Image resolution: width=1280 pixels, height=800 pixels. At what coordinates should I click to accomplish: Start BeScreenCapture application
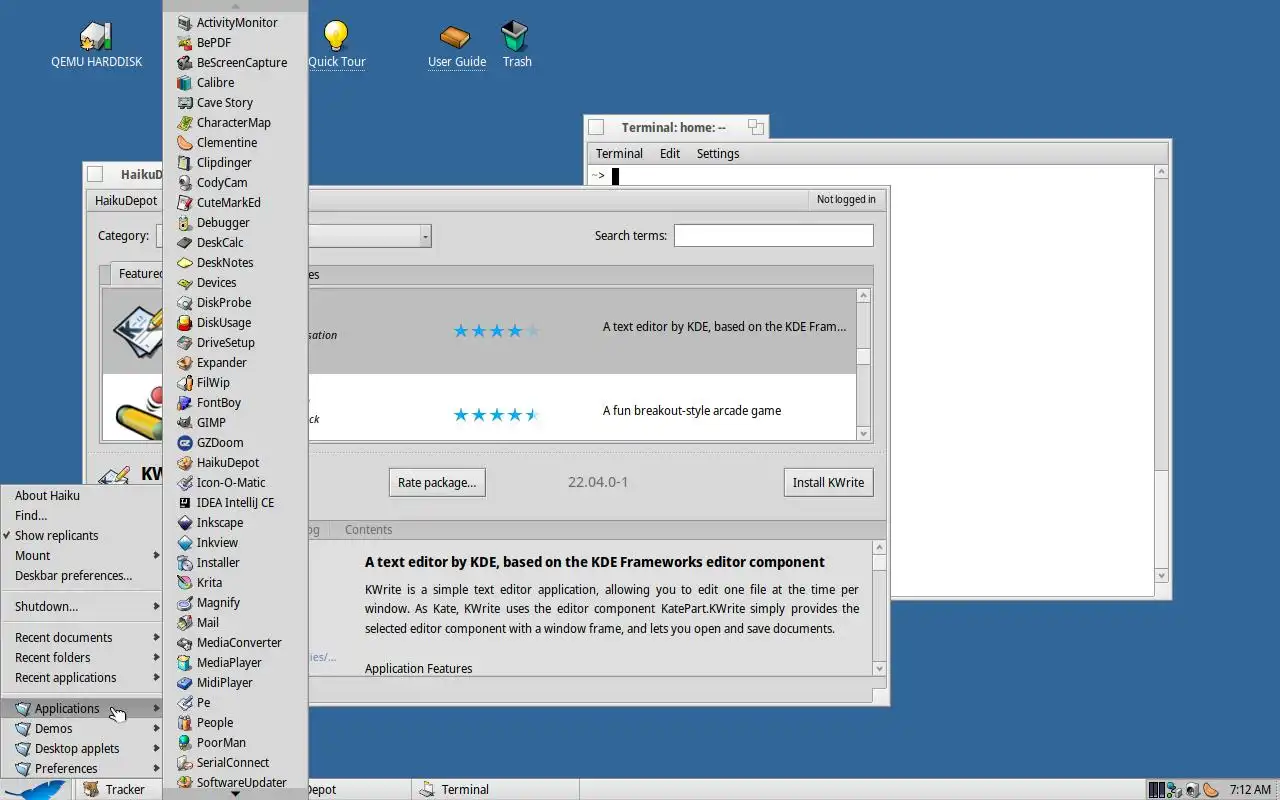(x=235, y=62)
